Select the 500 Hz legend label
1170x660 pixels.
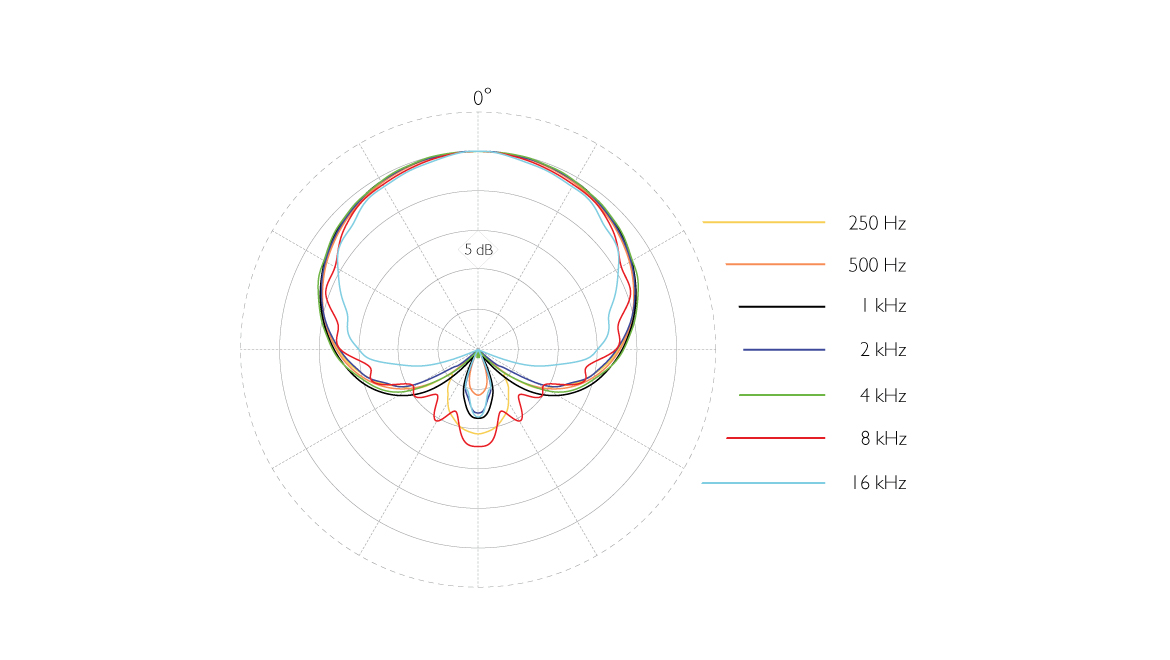pyautogui.click(x=877, y=265)
